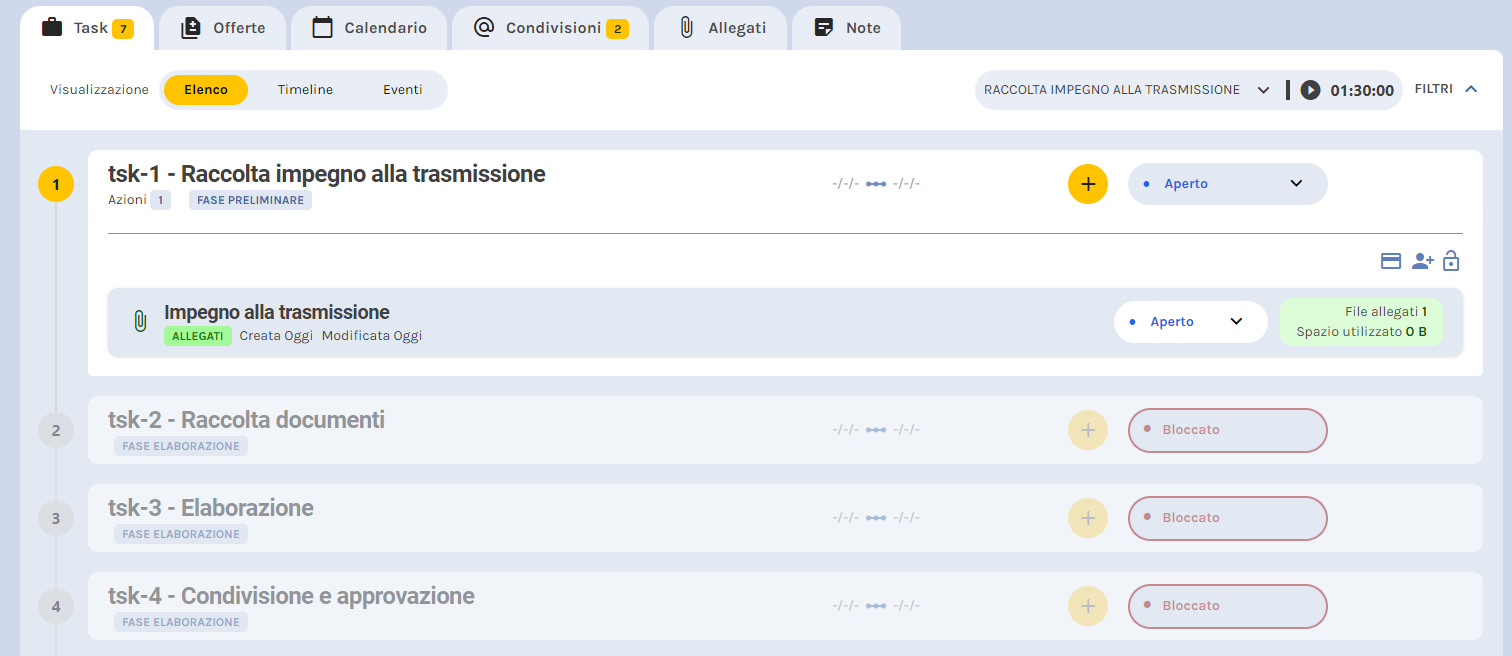
Task: Click the plus icon on tsk-4 row
Action: [x=1088, y=606]
